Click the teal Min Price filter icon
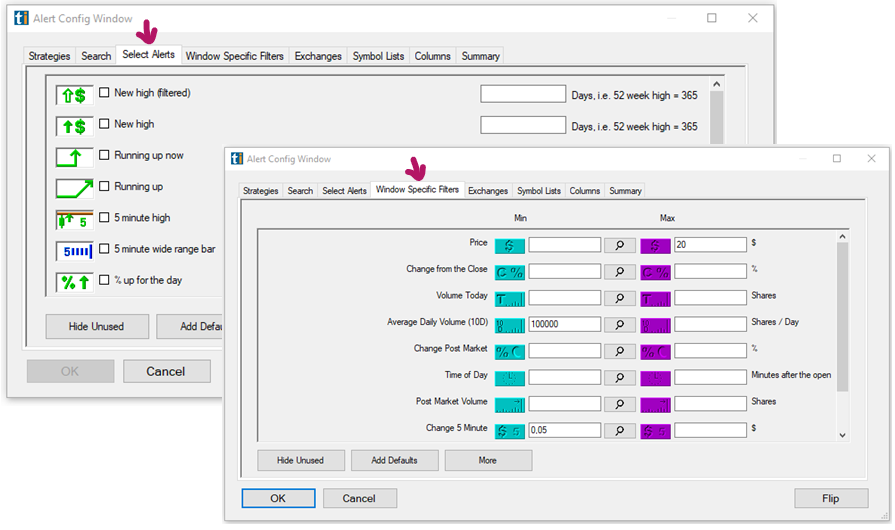 pyautogui.click(x=509, y=245)
